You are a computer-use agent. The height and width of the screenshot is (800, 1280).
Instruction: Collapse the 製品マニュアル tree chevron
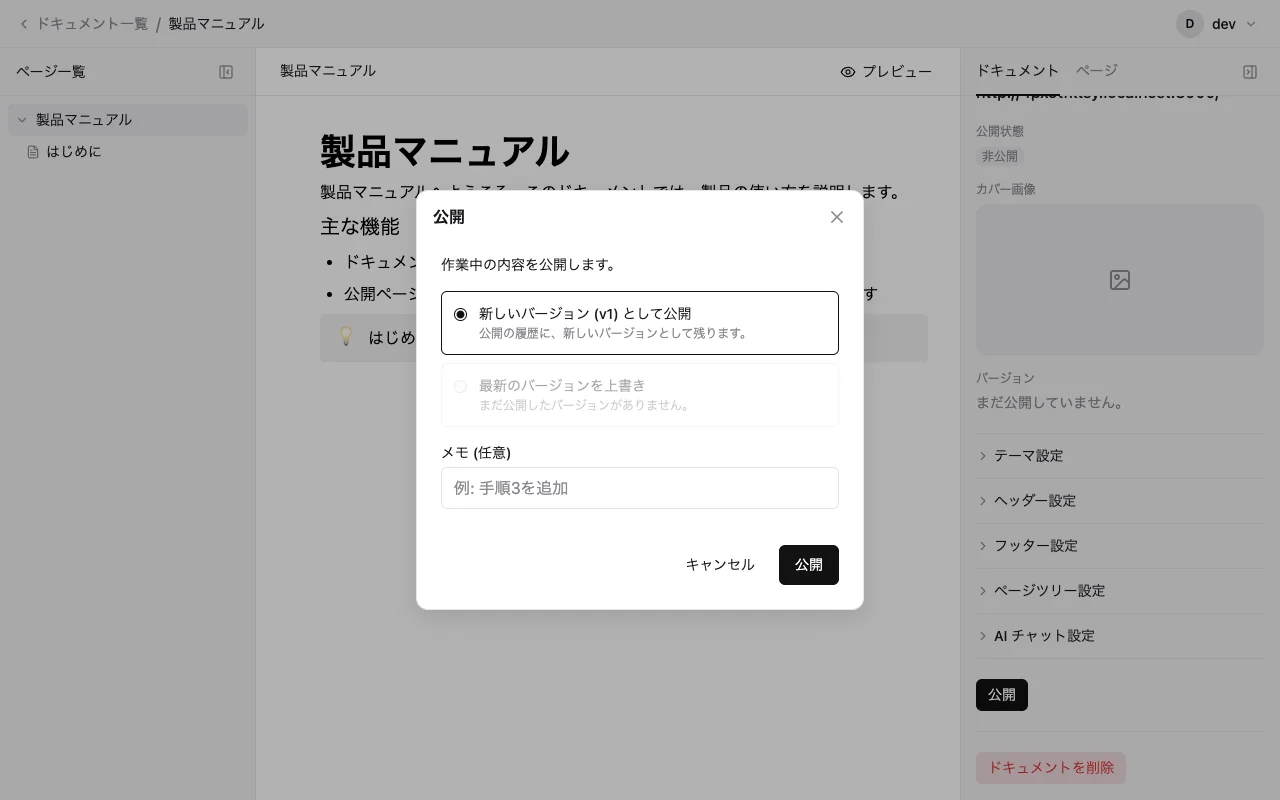tap(22, 120)
